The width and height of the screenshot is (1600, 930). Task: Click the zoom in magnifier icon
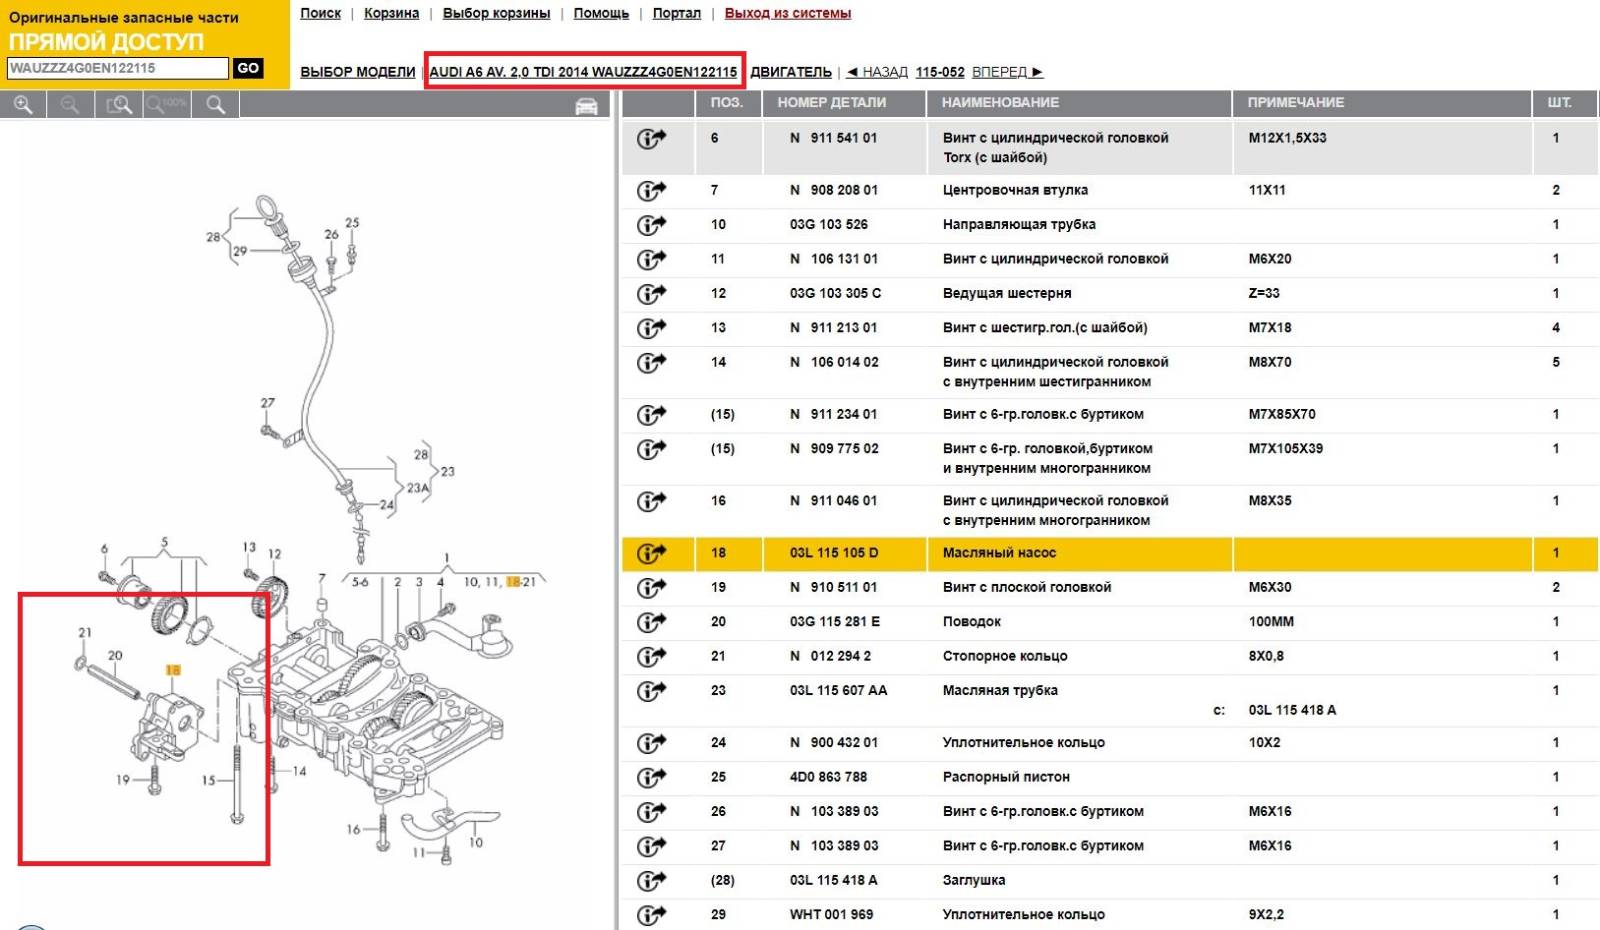pos(24,104)
